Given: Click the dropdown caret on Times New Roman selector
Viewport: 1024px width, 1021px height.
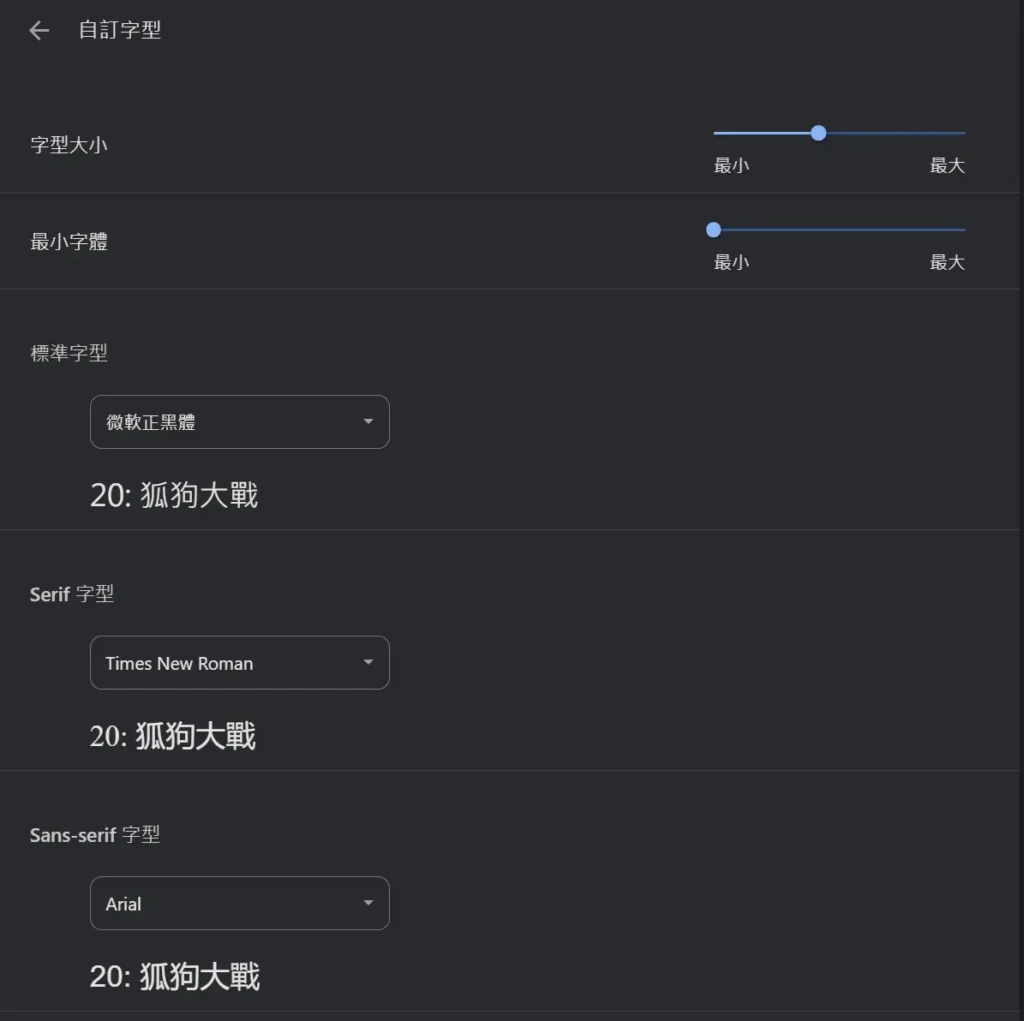Looking at the screenshot, I should pyautogui.click(x=368, y=662).
